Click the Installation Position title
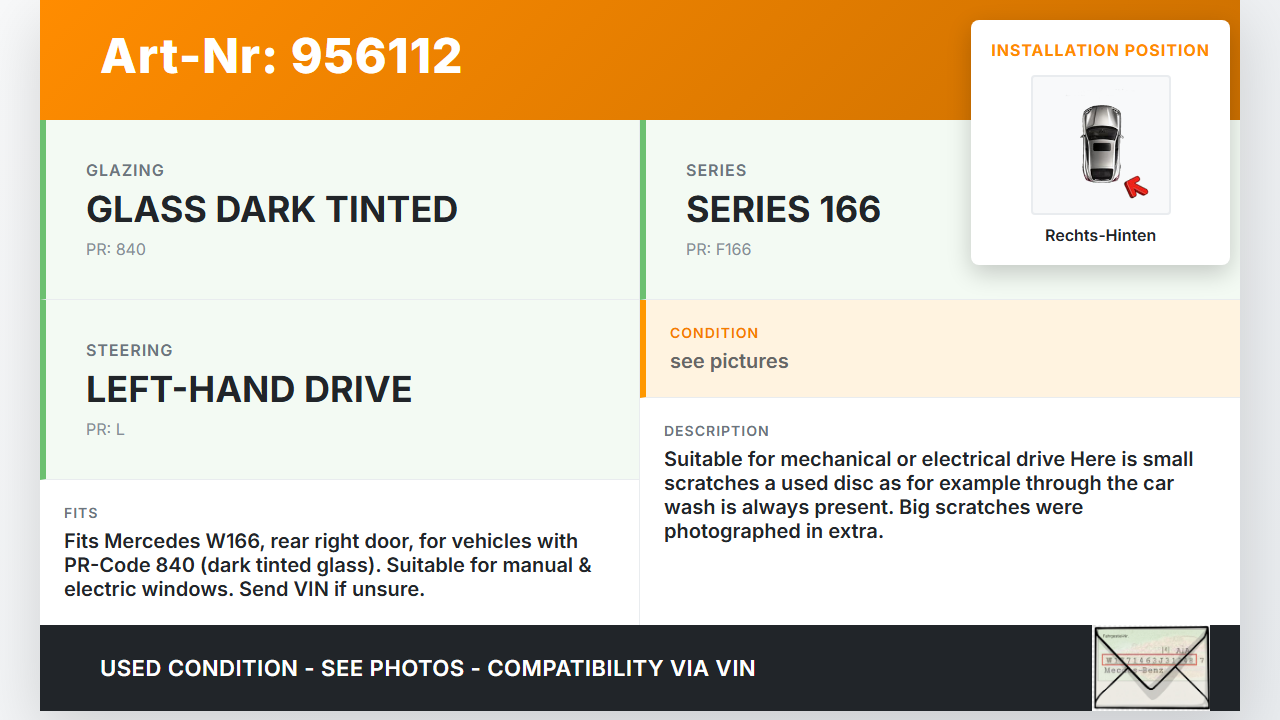The image size is (1280, 720). [x=1100, y=50]
